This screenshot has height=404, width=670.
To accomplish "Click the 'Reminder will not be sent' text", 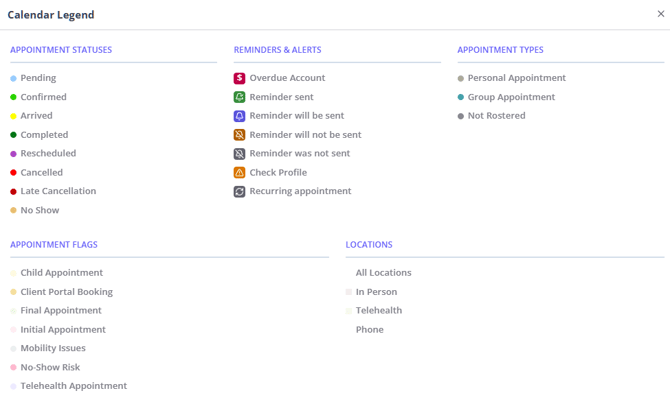I will [x=306, y=134].
